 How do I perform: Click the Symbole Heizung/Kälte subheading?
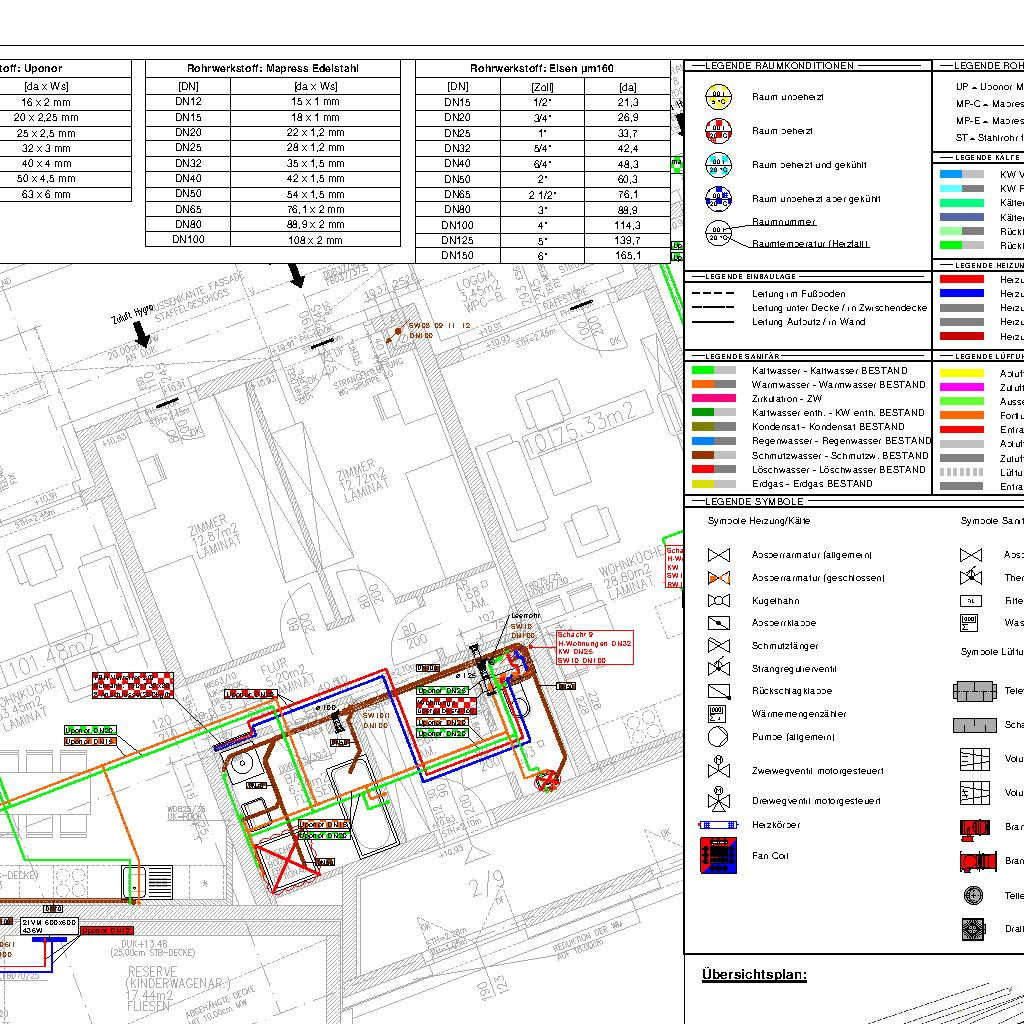(x=759, y=521)
